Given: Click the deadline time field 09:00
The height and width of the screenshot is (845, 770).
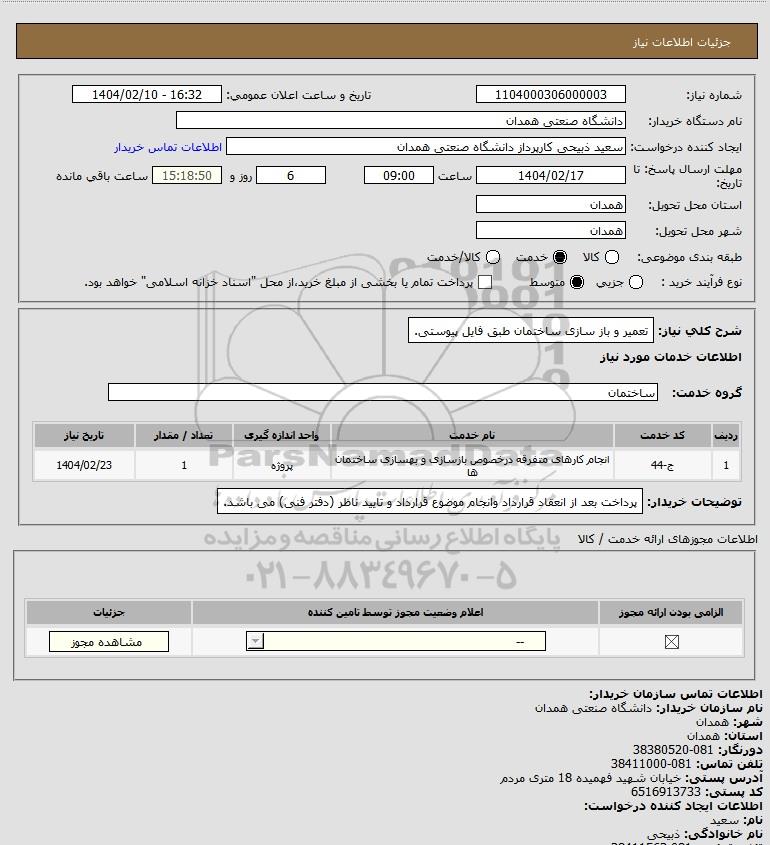Looking at the screenshot, I should [x=399, y=175].
